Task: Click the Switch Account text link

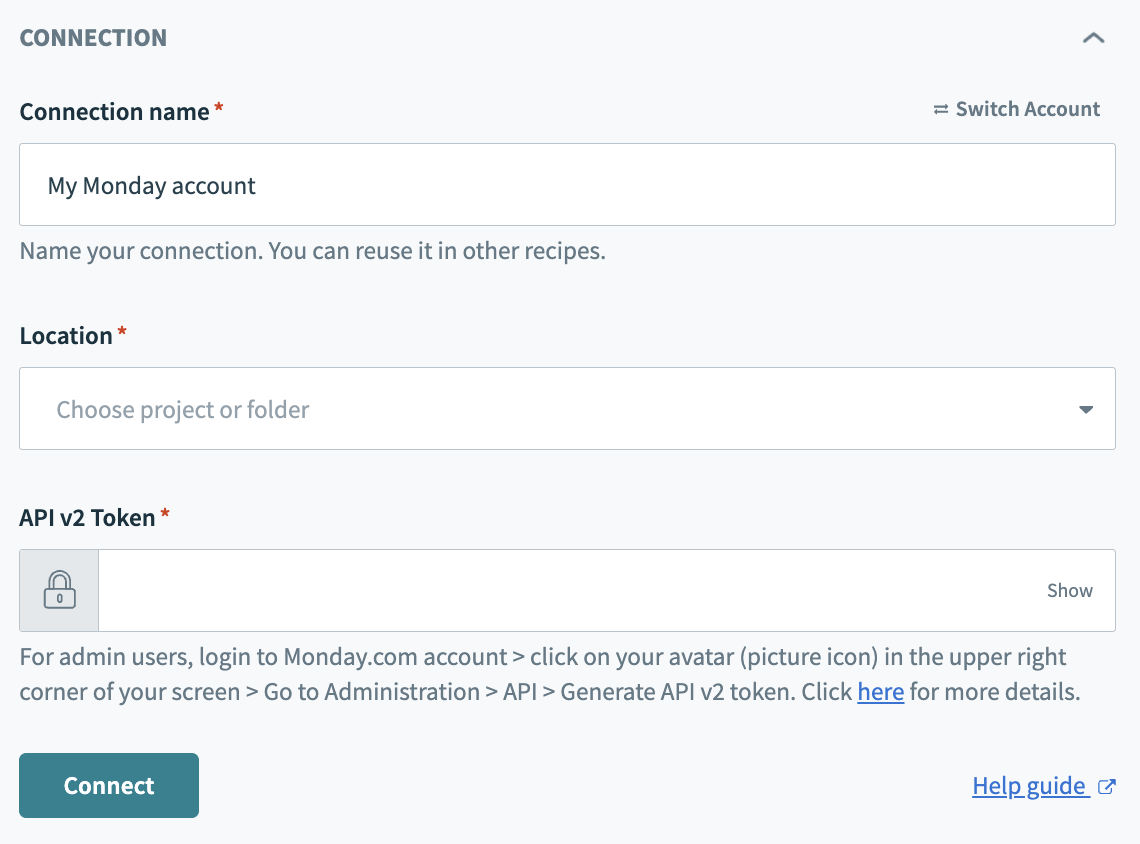Action: tap(1027, 109)
